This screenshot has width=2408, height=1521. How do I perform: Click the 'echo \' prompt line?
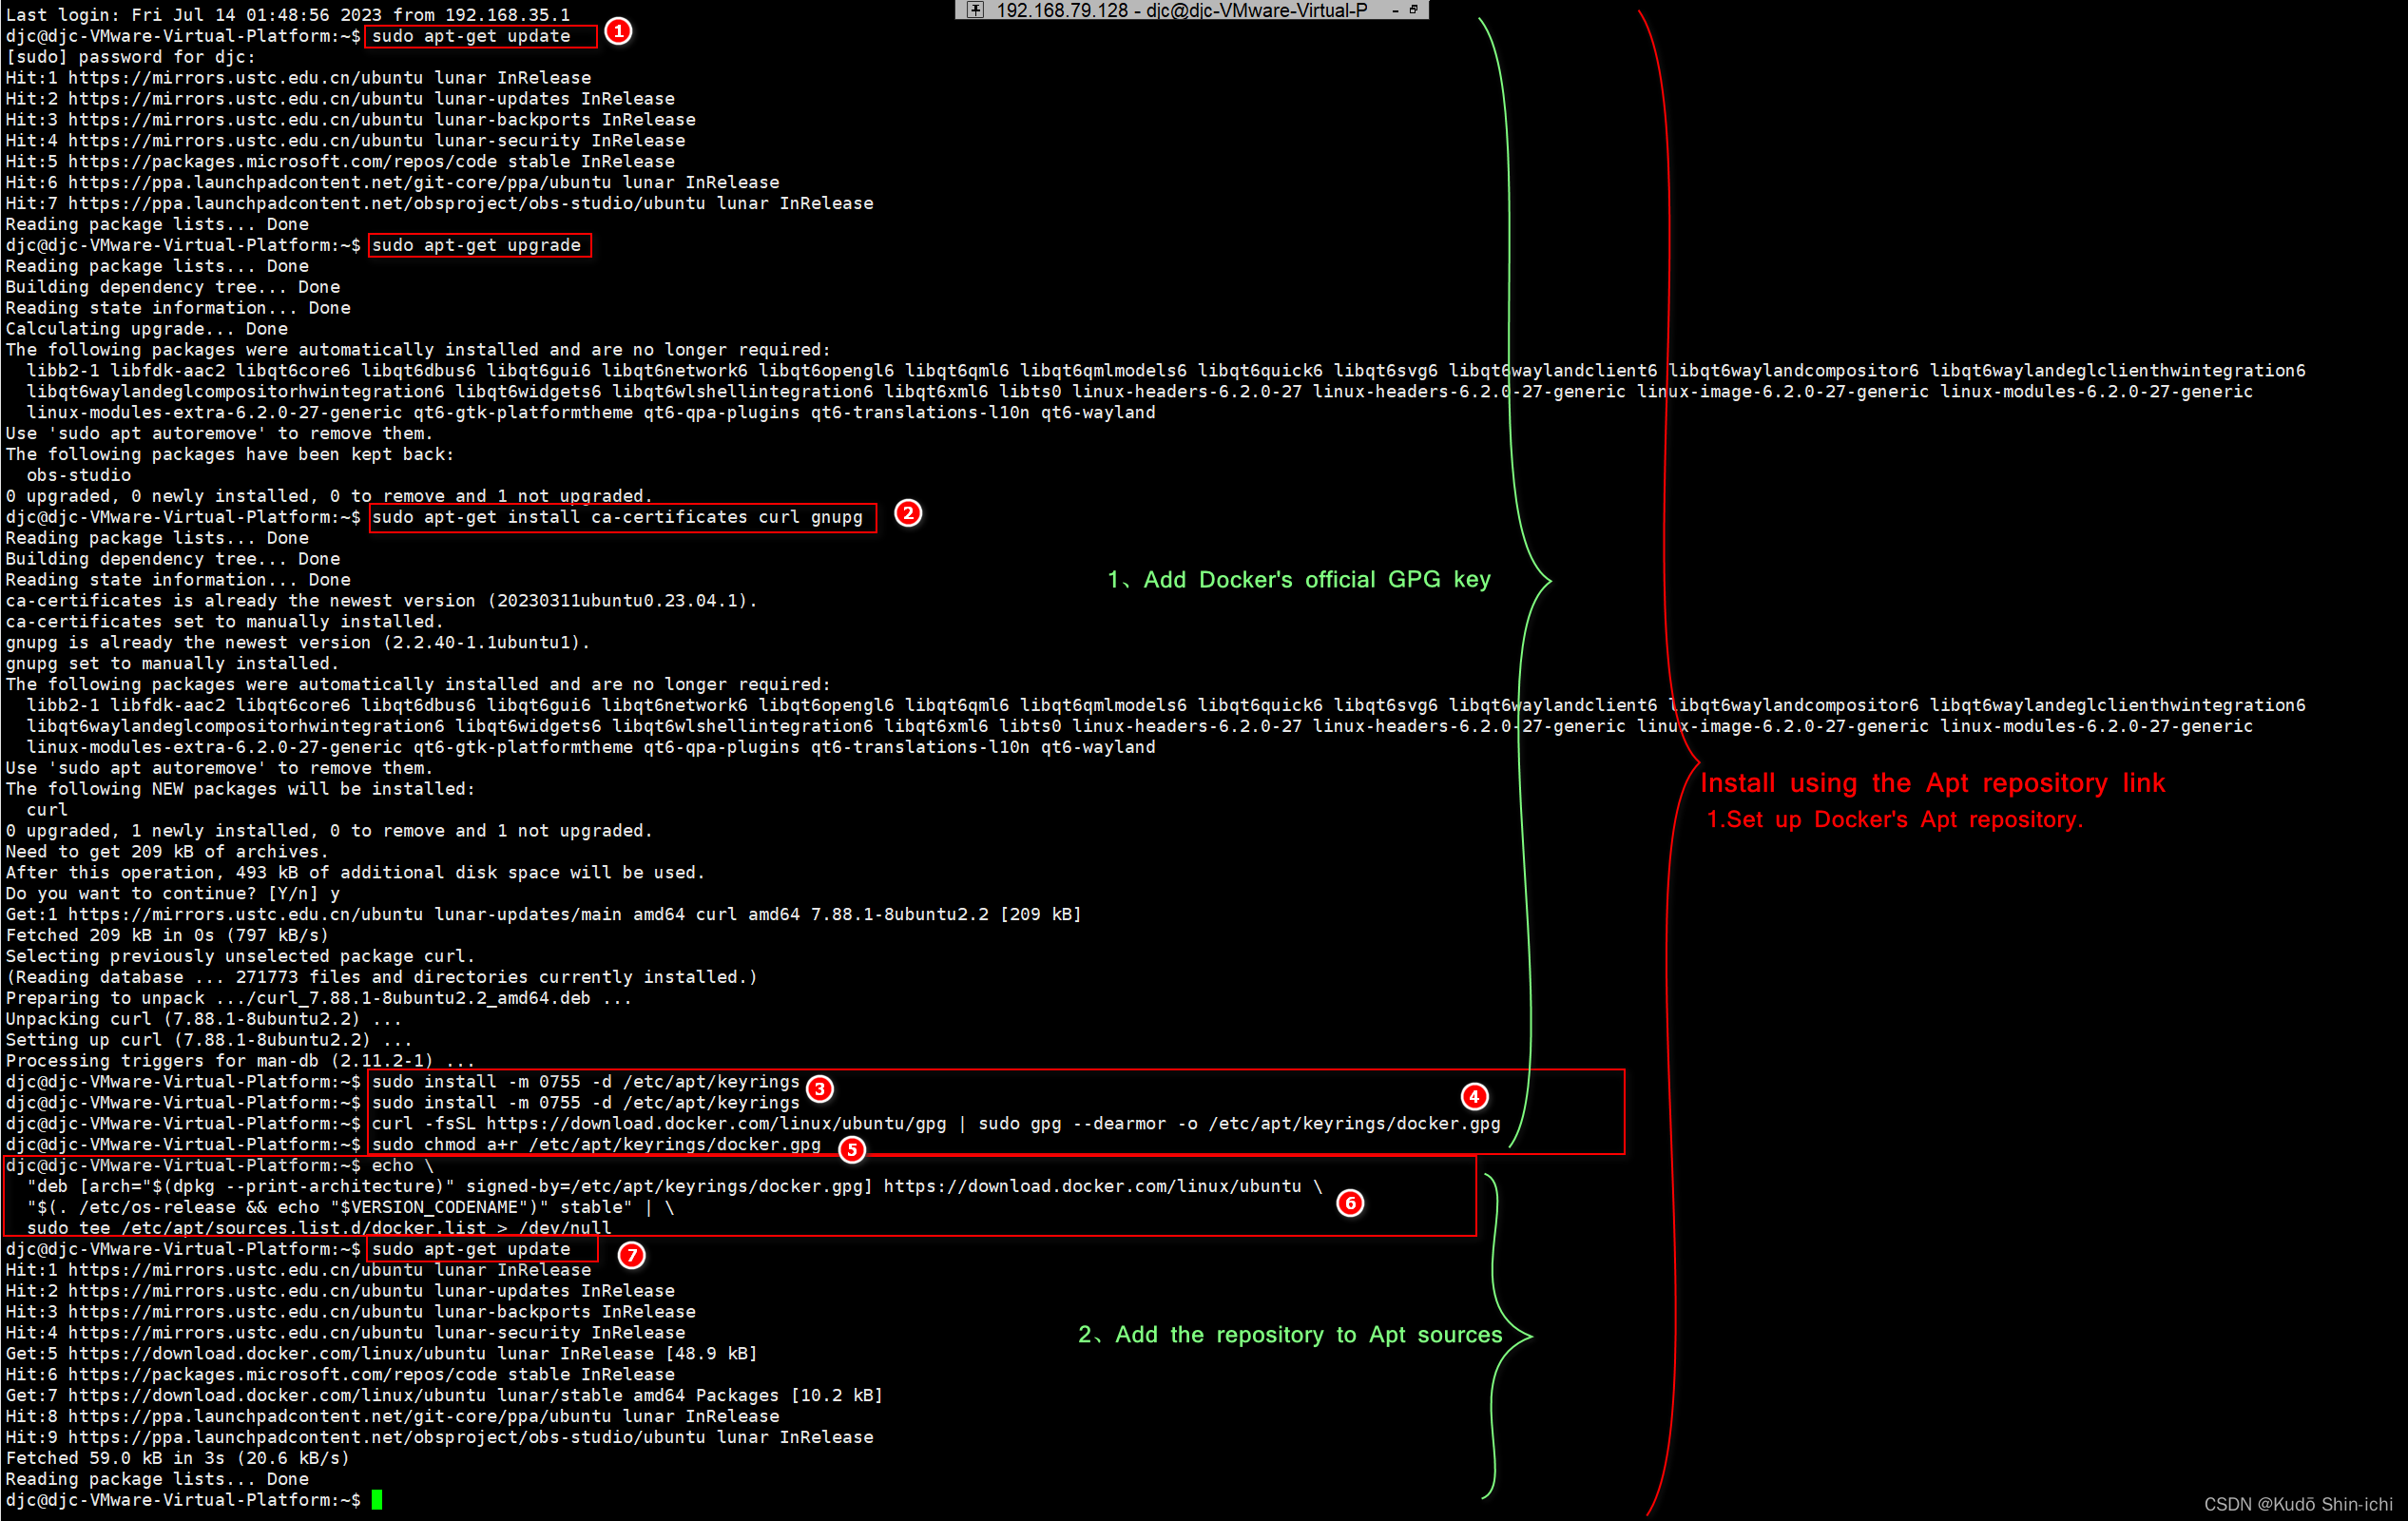pyautogui.click(x=219, y=1166)
